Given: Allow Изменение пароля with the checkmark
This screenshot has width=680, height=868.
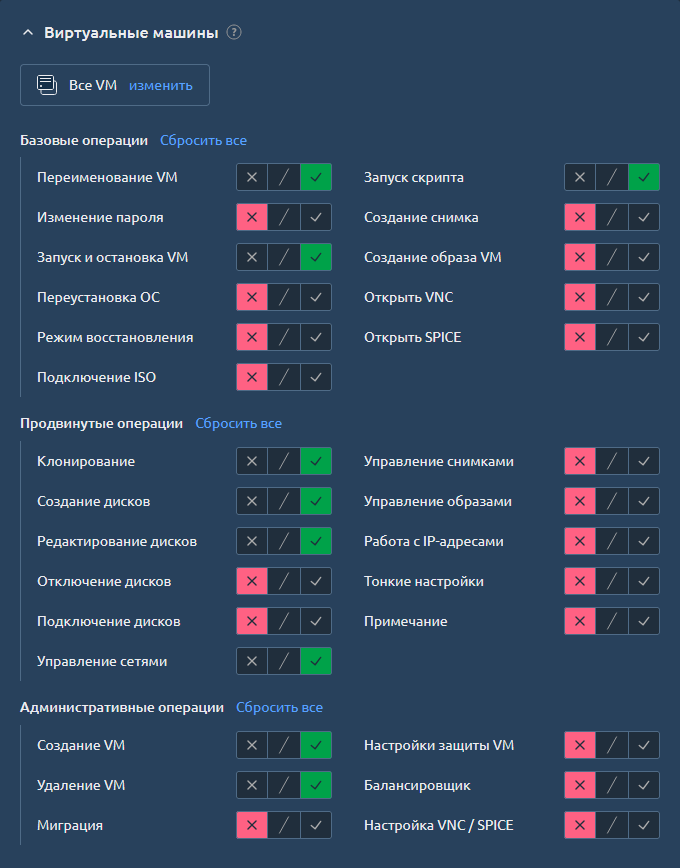Looking at the screenshot, I should [316, 218].
